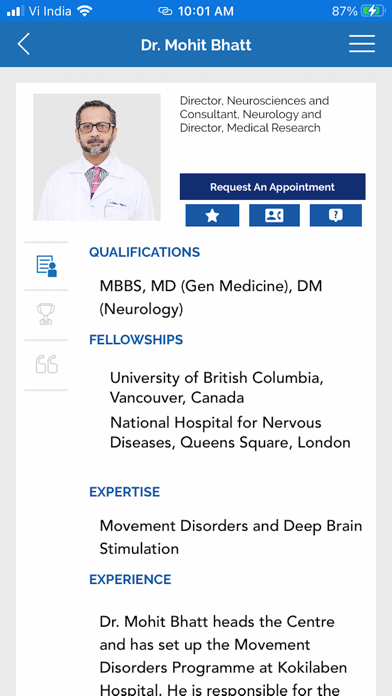Select the quotes testimonials tab icon
Viewport: 392px width, 696px height.
[47, 364]
